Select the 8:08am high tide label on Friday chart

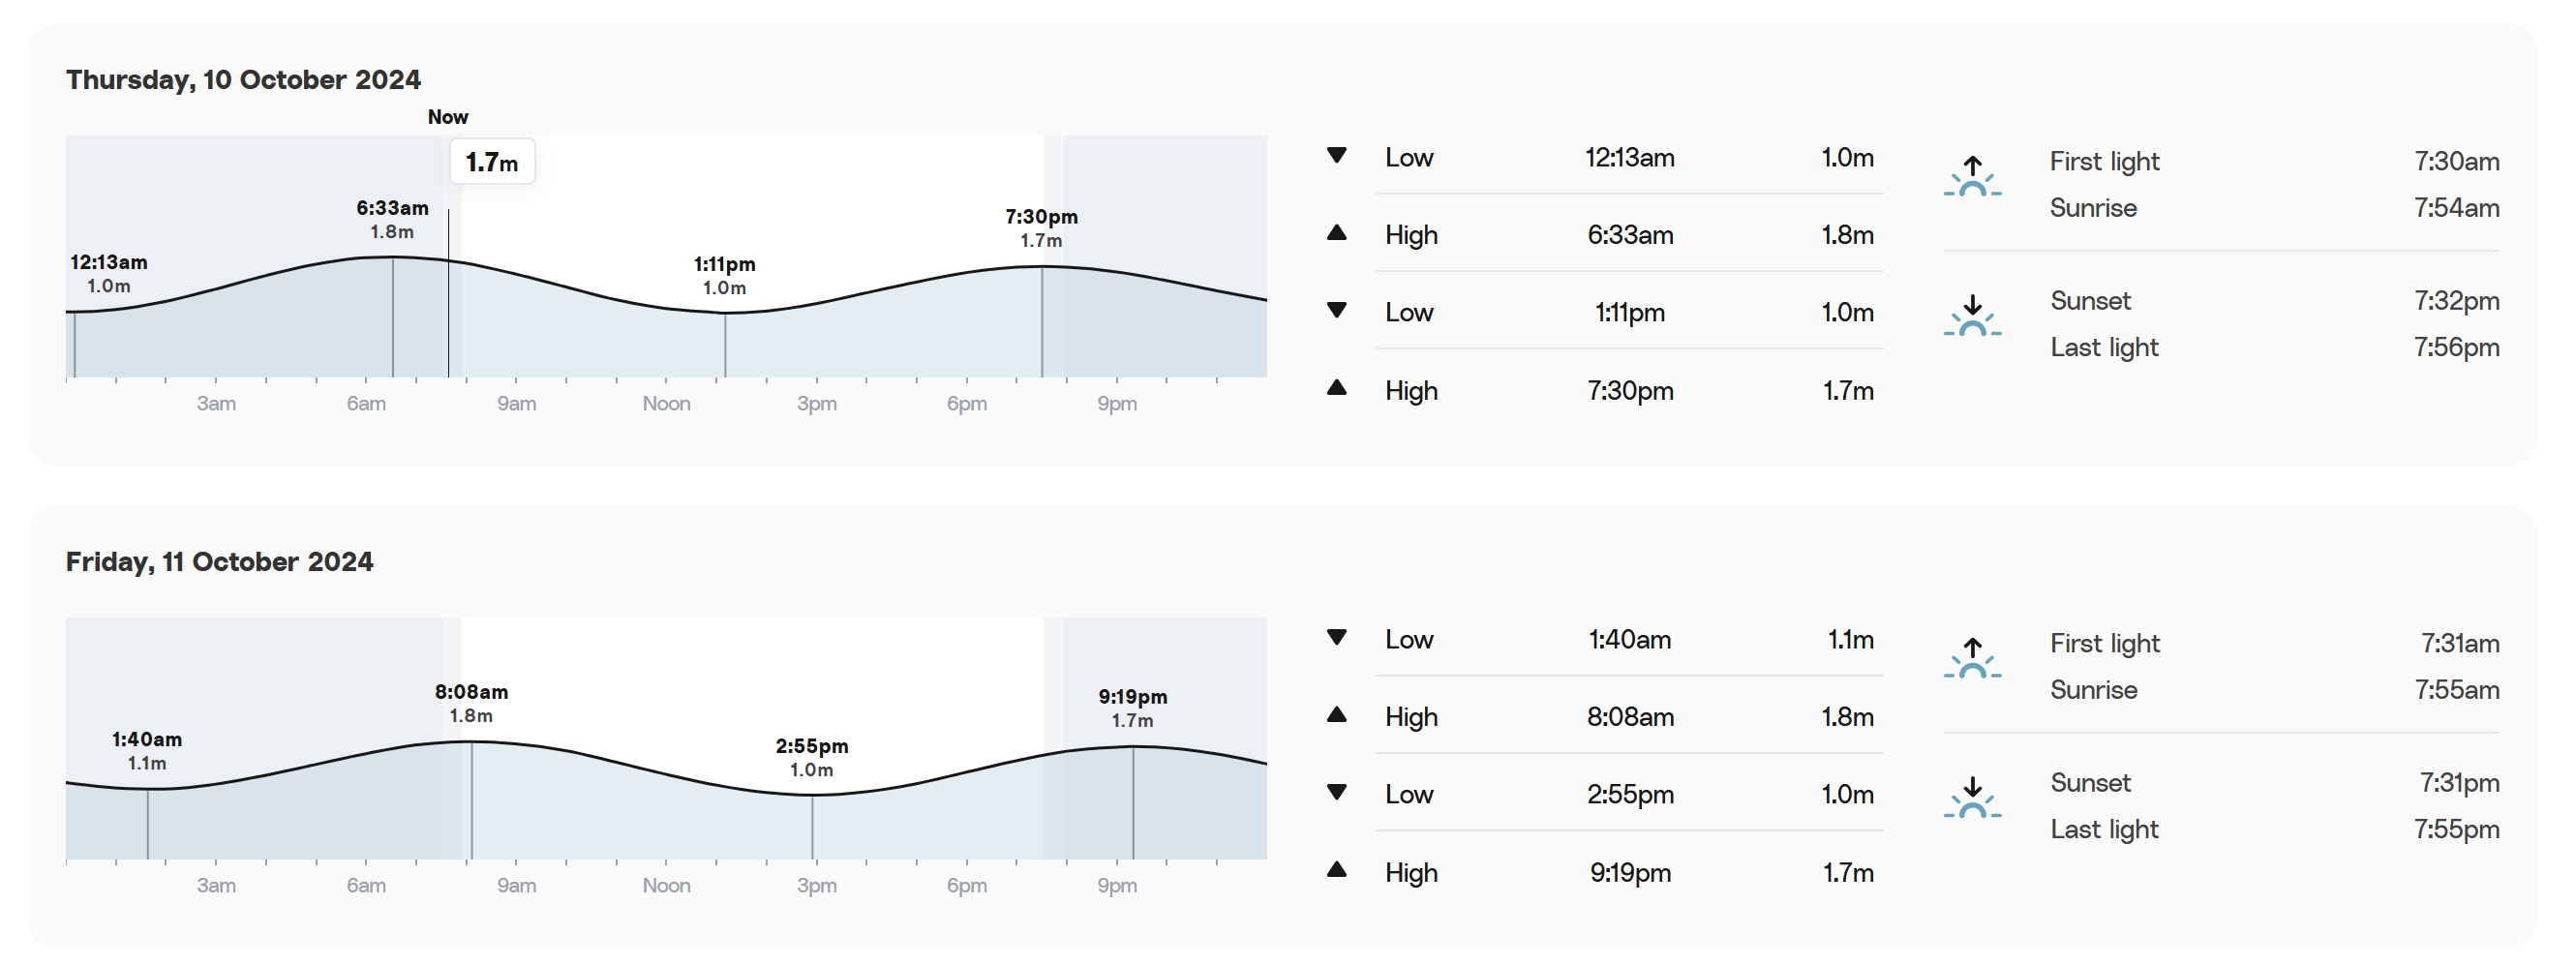471,703
